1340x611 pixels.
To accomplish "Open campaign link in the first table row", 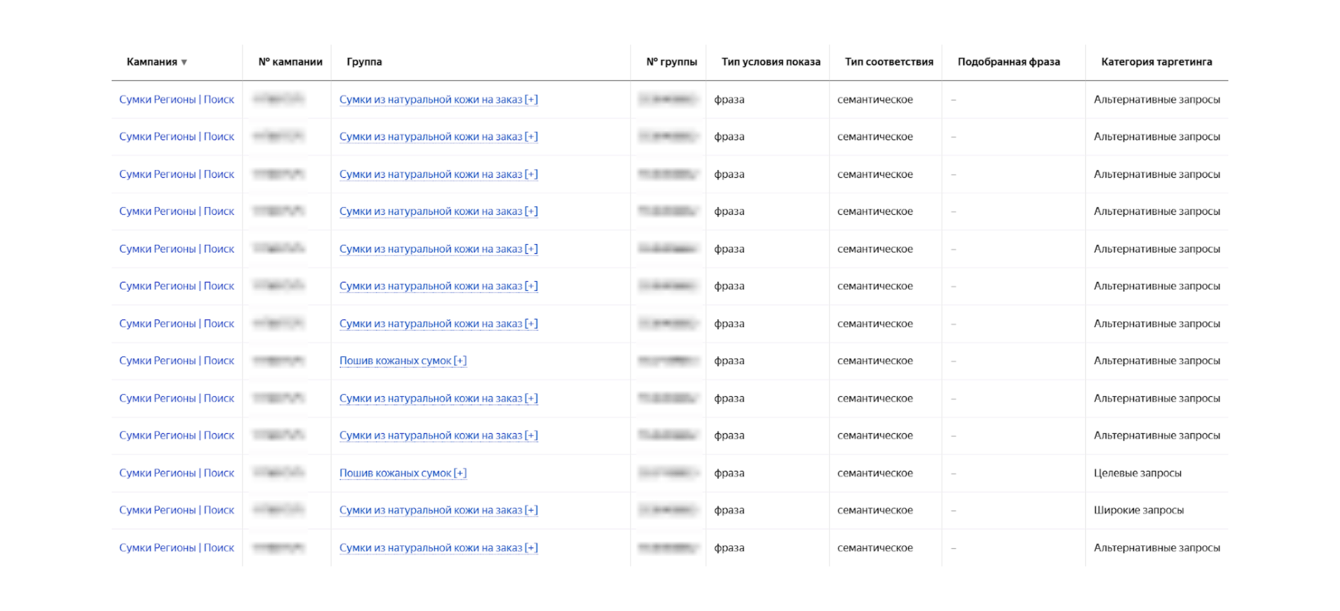I will (176, 100).
